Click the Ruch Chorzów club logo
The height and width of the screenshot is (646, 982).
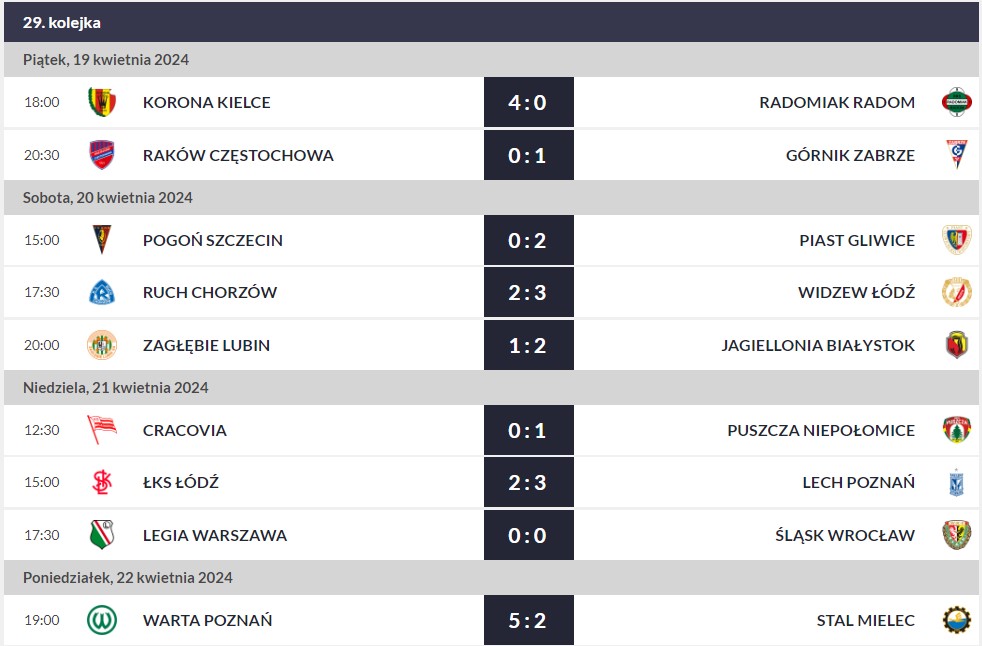tap(101, 293)
